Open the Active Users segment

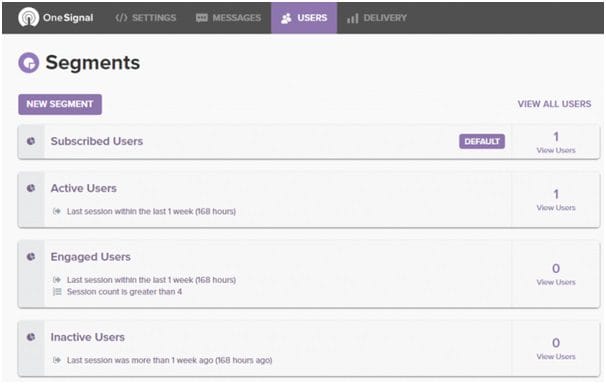83,188
